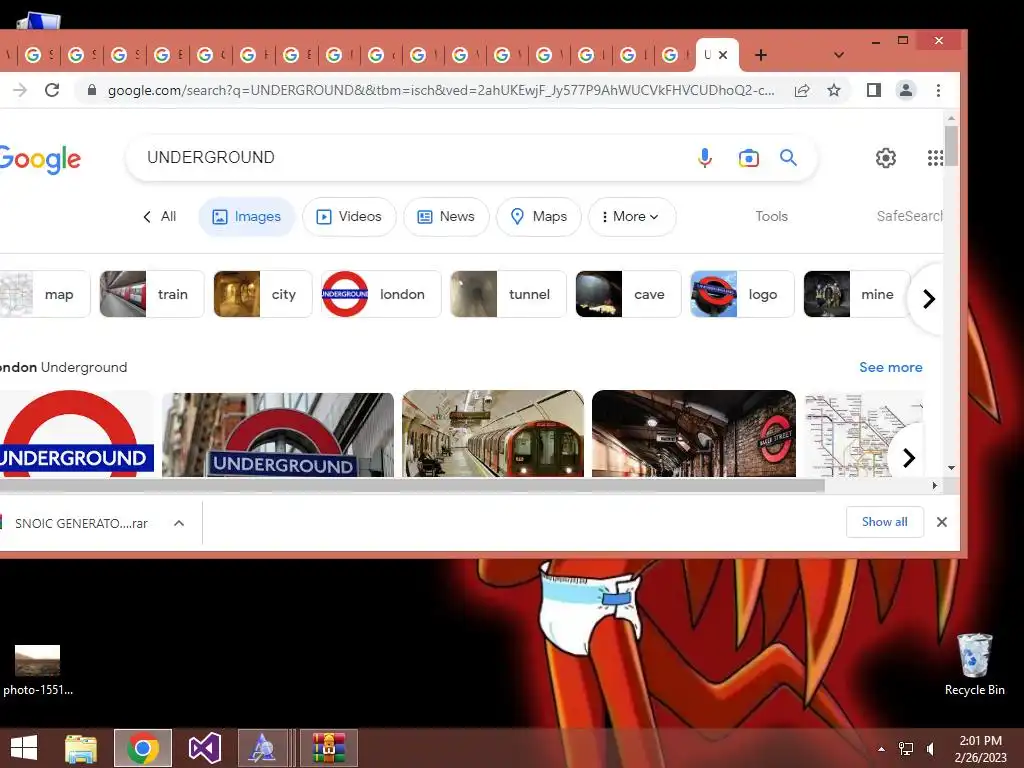
Task: Expand the More search filters menu
Action: (x=632, y=216)
